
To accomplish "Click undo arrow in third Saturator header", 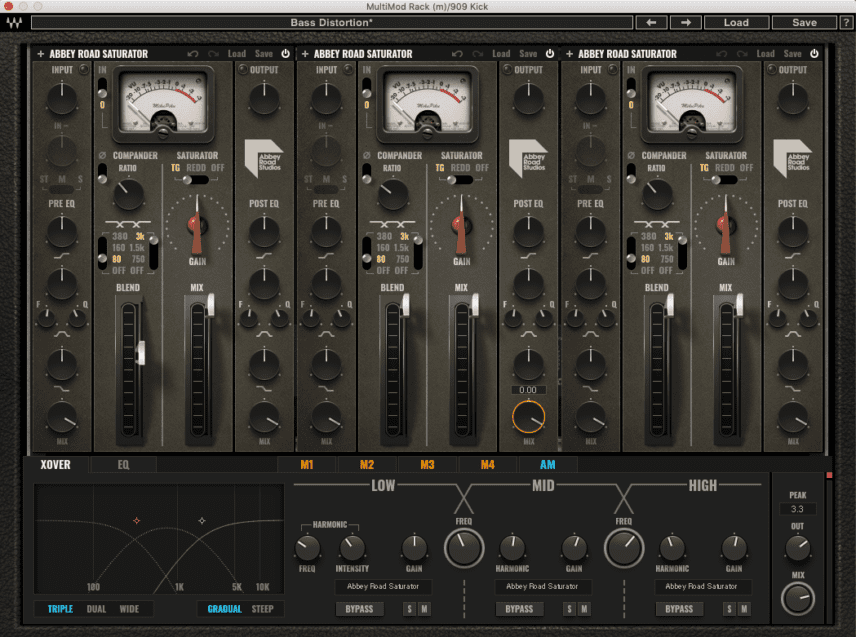I will 721,53.
